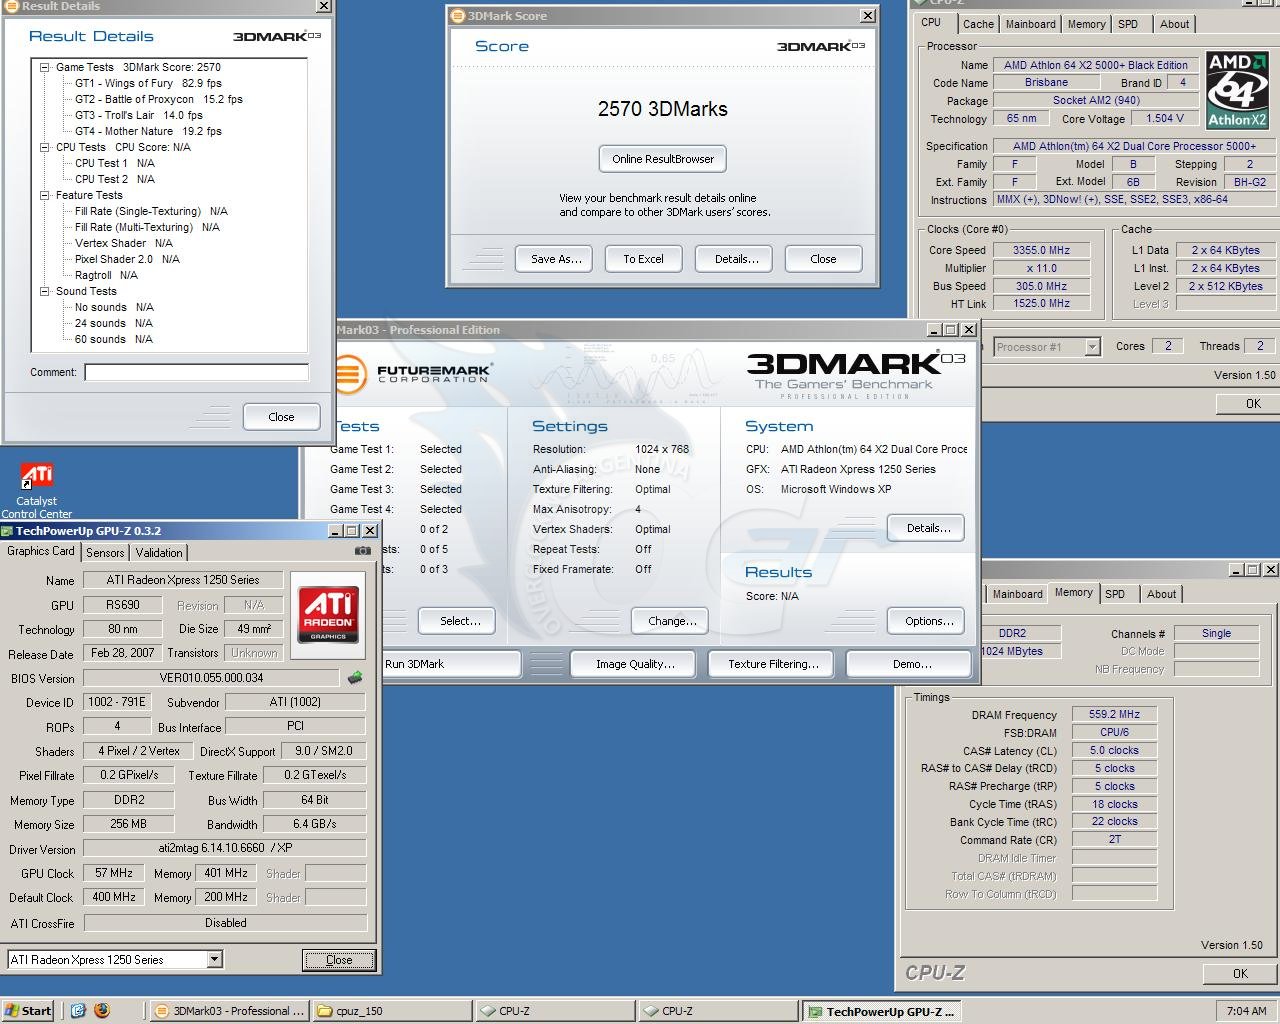Click the GPU-Z screenshot camera icon
1280x1024 pixels.
click(362, 551)
